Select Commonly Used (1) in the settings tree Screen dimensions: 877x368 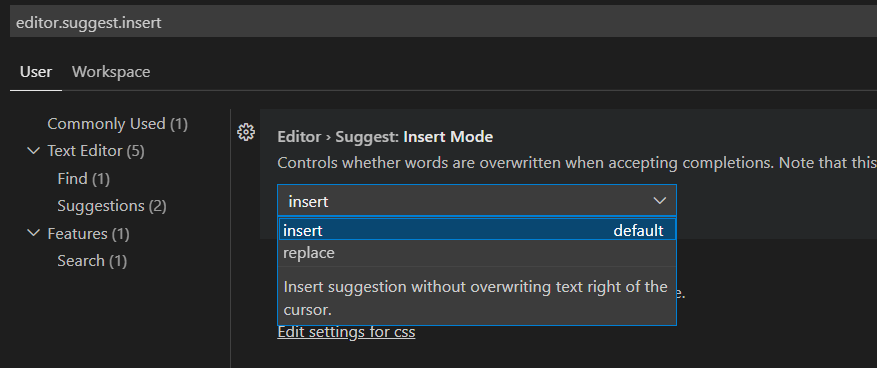[x=117, y=124]
